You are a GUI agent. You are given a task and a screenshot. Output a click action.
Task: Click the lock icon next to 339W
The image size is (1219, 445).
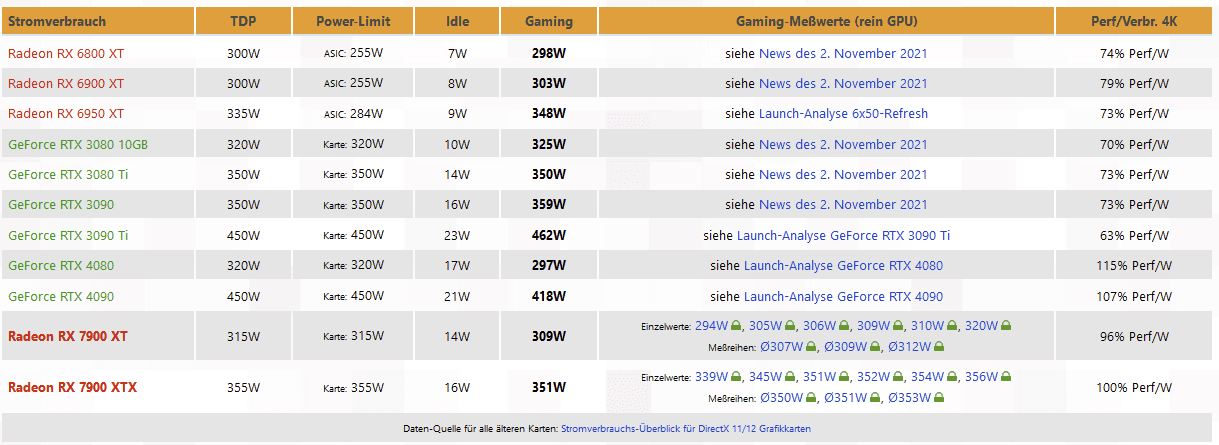[x=736, y=376]
